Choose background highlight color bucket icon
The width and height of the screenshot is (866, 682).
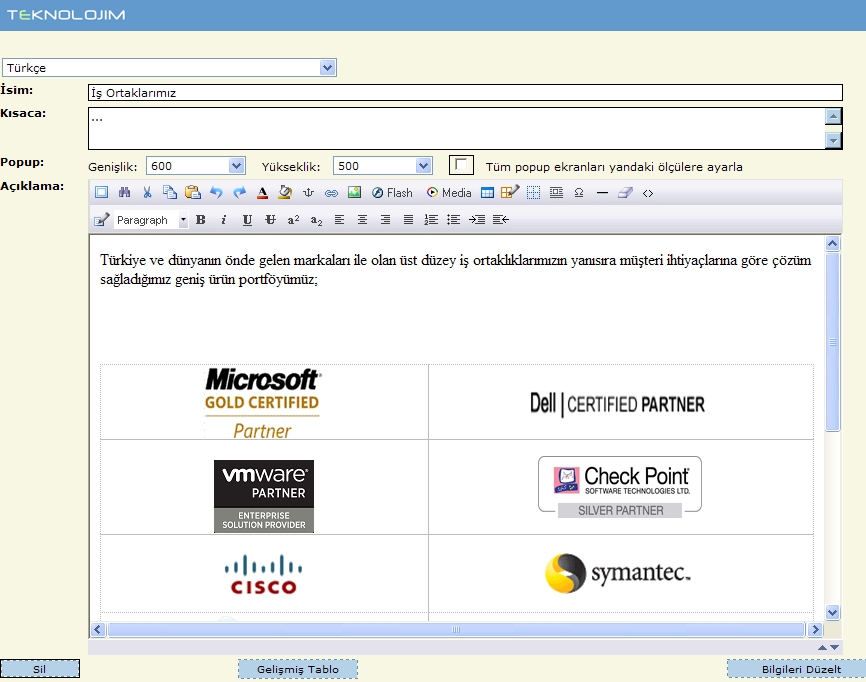(x=285, y=193)
